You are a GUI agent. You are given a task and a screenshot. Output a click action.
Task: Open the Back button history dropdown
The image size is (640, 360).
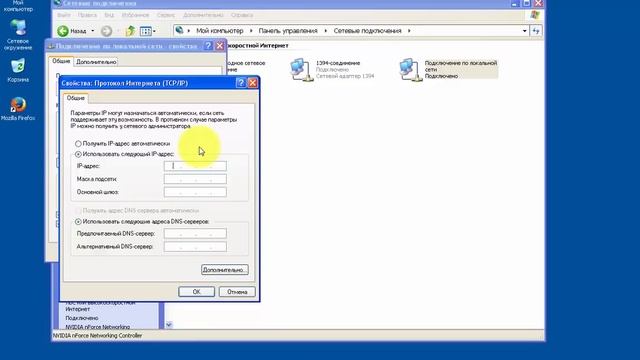click(x=93, y=31)
